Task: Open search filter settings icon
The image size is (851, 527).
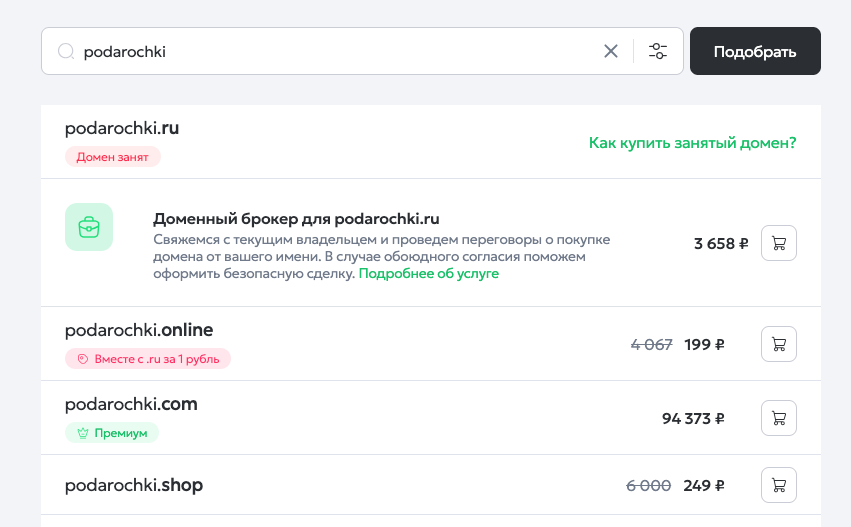Action: coord(658,51)
